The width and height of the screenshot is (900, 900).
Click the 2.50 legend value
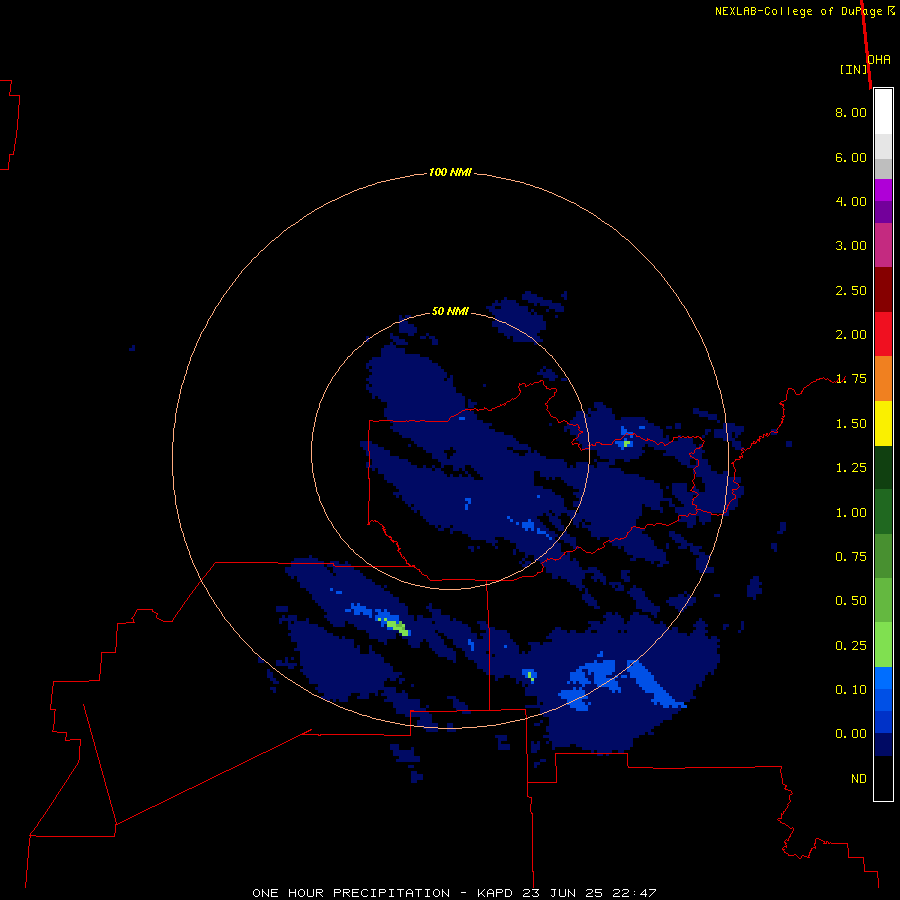[x=851, y=290]
